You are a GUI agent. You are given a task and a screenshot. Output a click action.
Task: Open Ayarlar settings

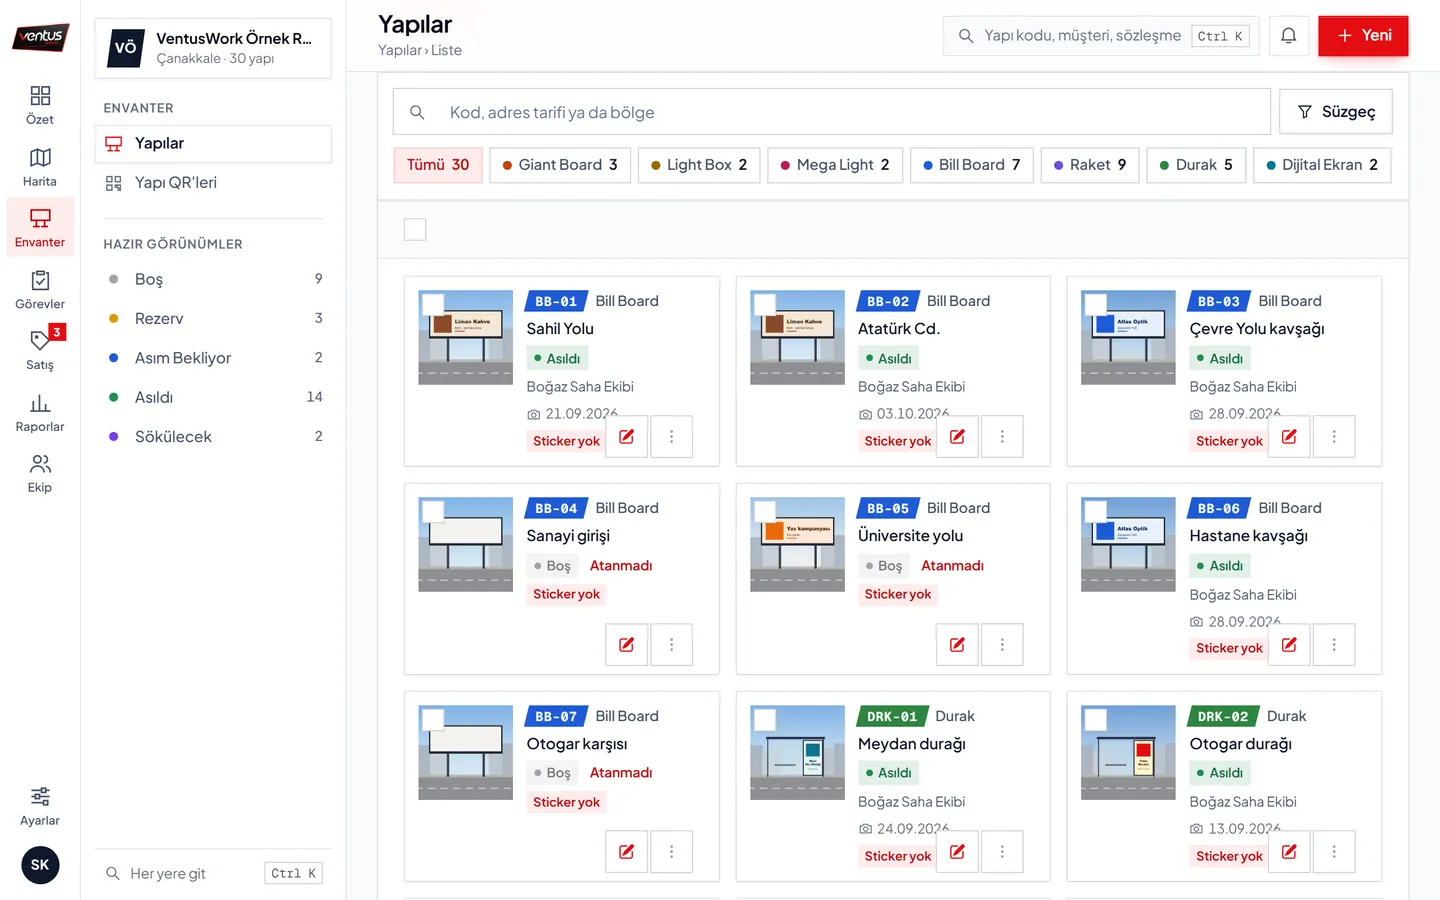click(x=40, y=806)
